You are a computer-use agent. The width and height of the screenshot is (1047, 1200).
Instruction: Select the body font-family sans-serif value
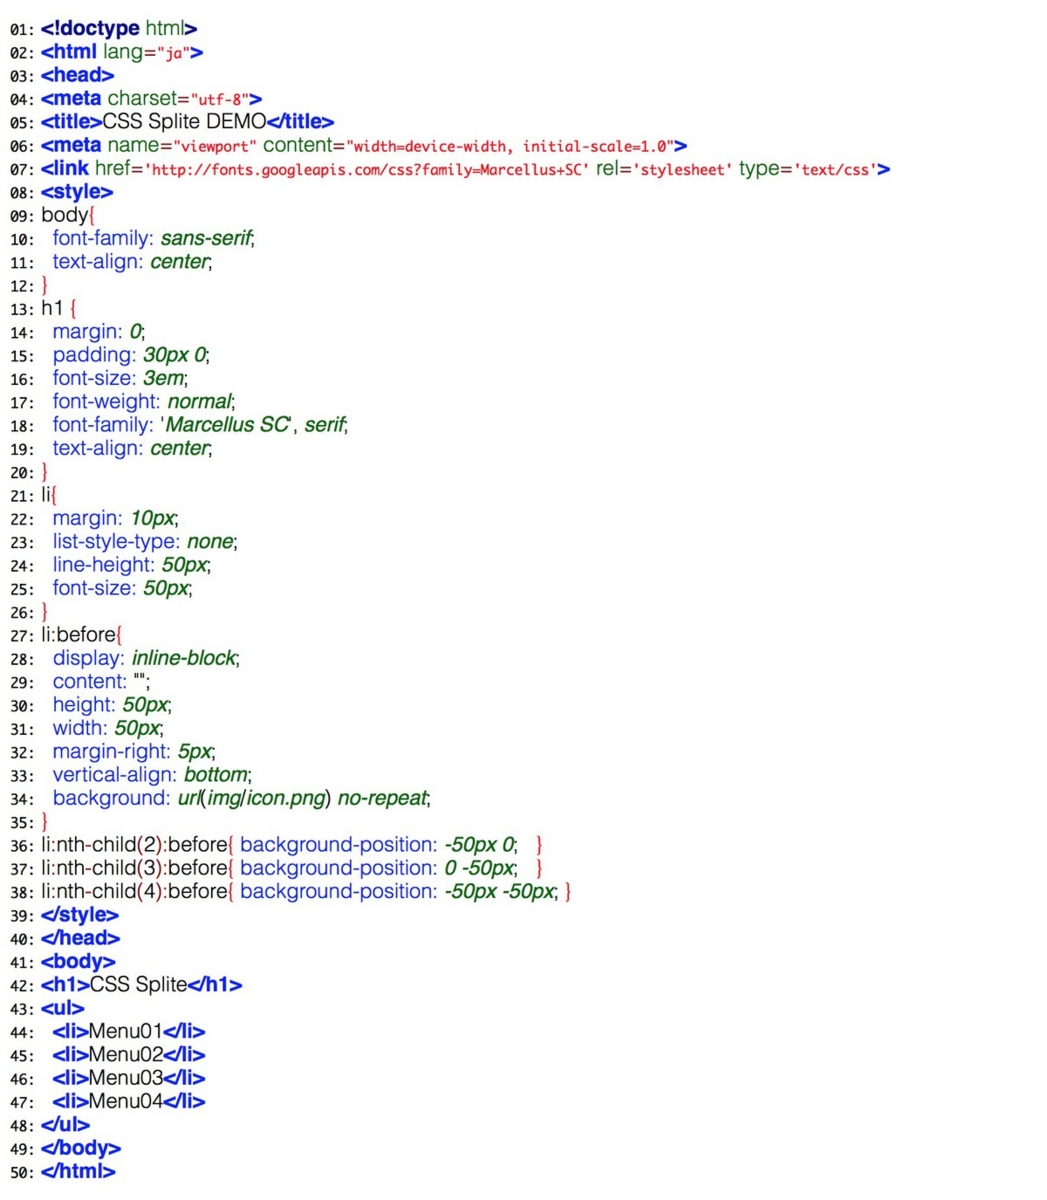tap(207, 238)
